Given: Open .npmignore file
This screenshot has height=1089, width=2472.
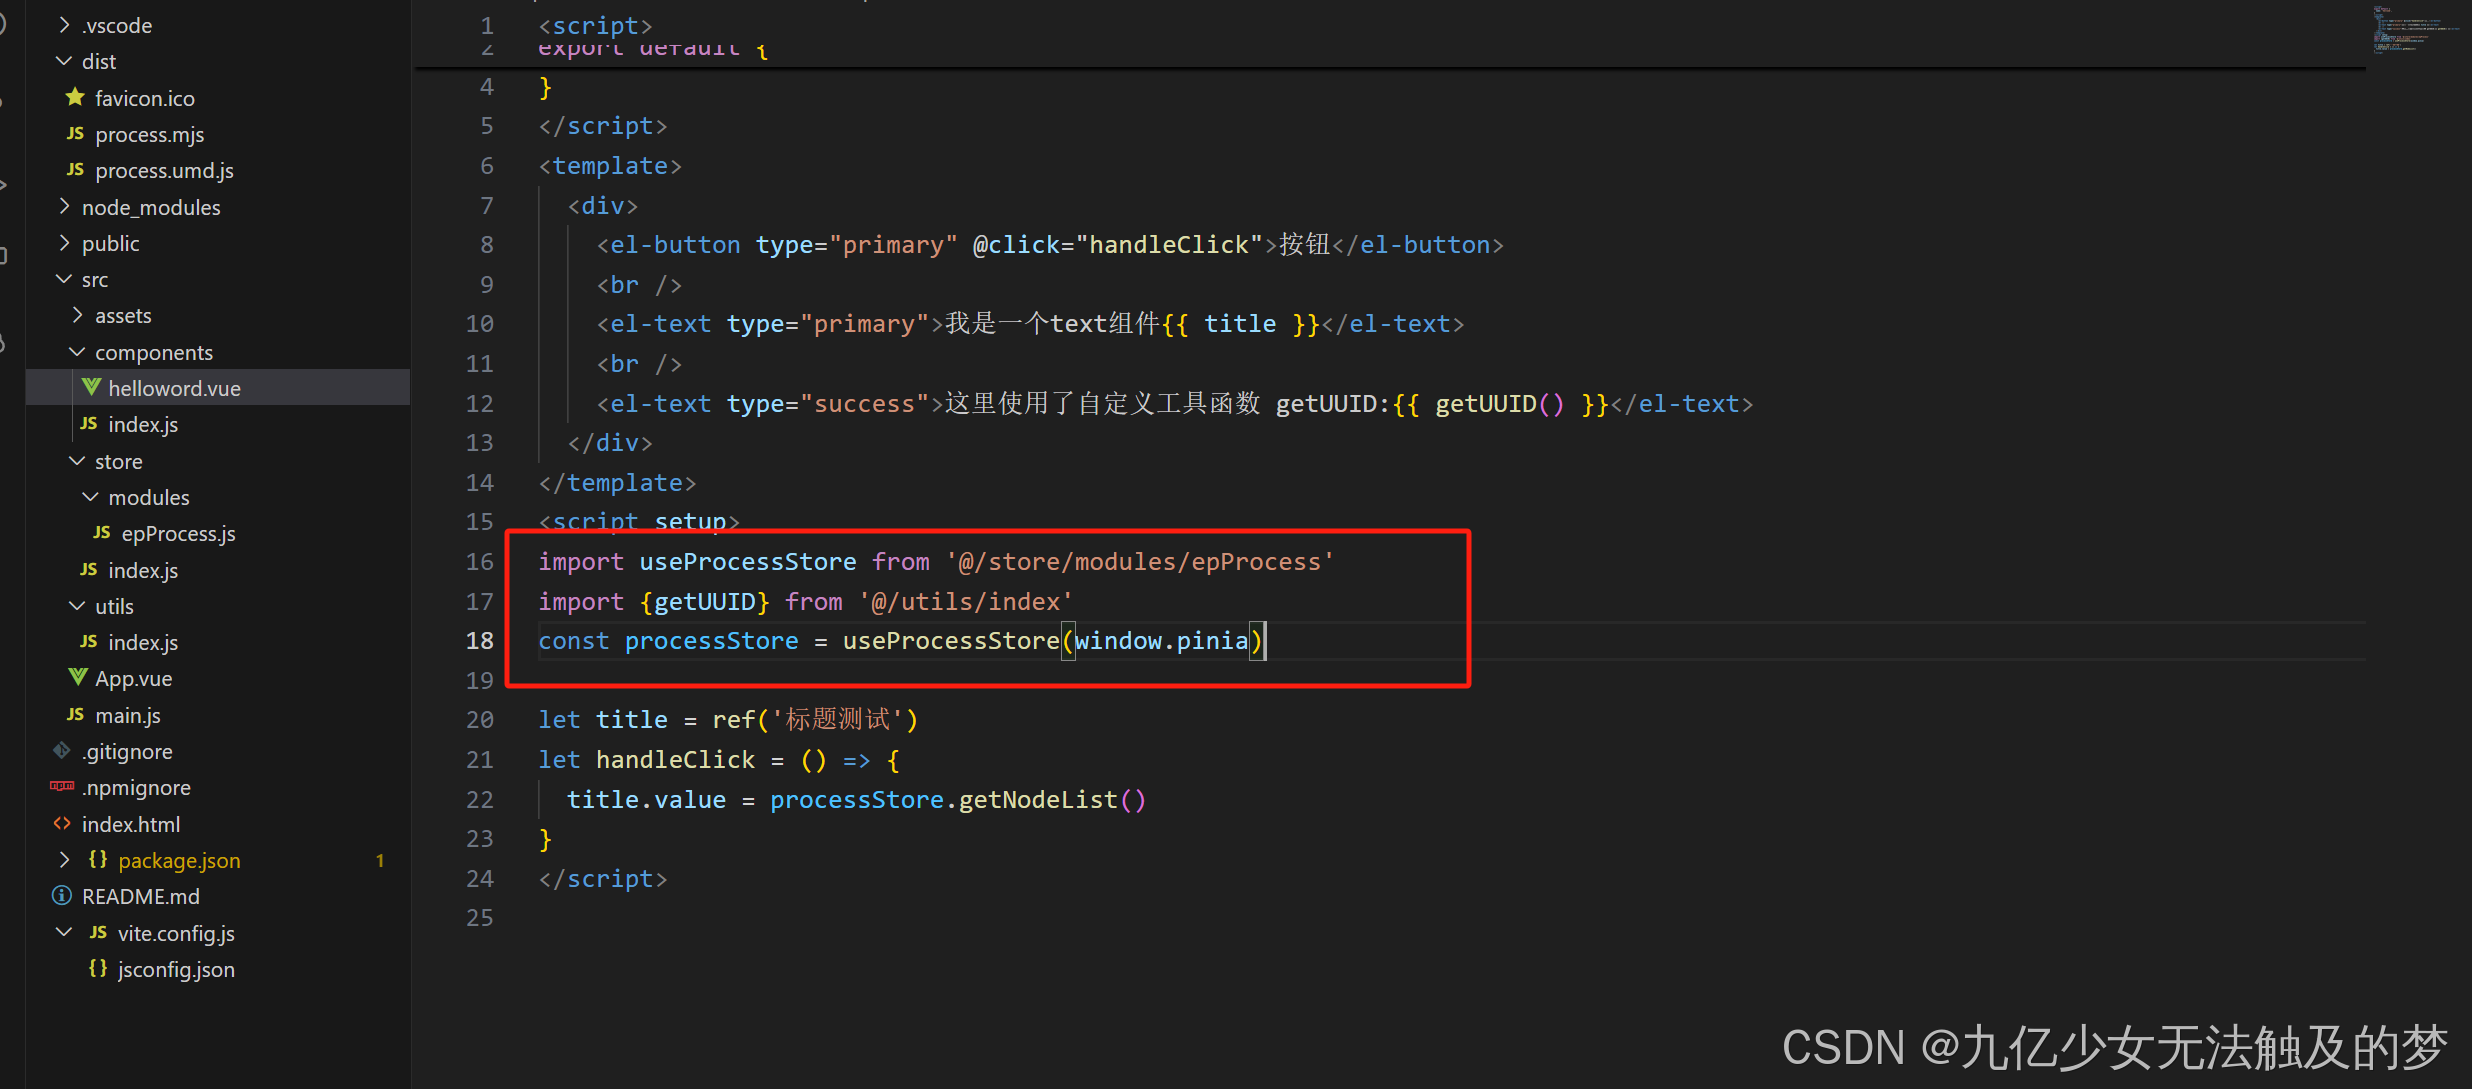Looking at the screenshot, I should tap(136, 787).
